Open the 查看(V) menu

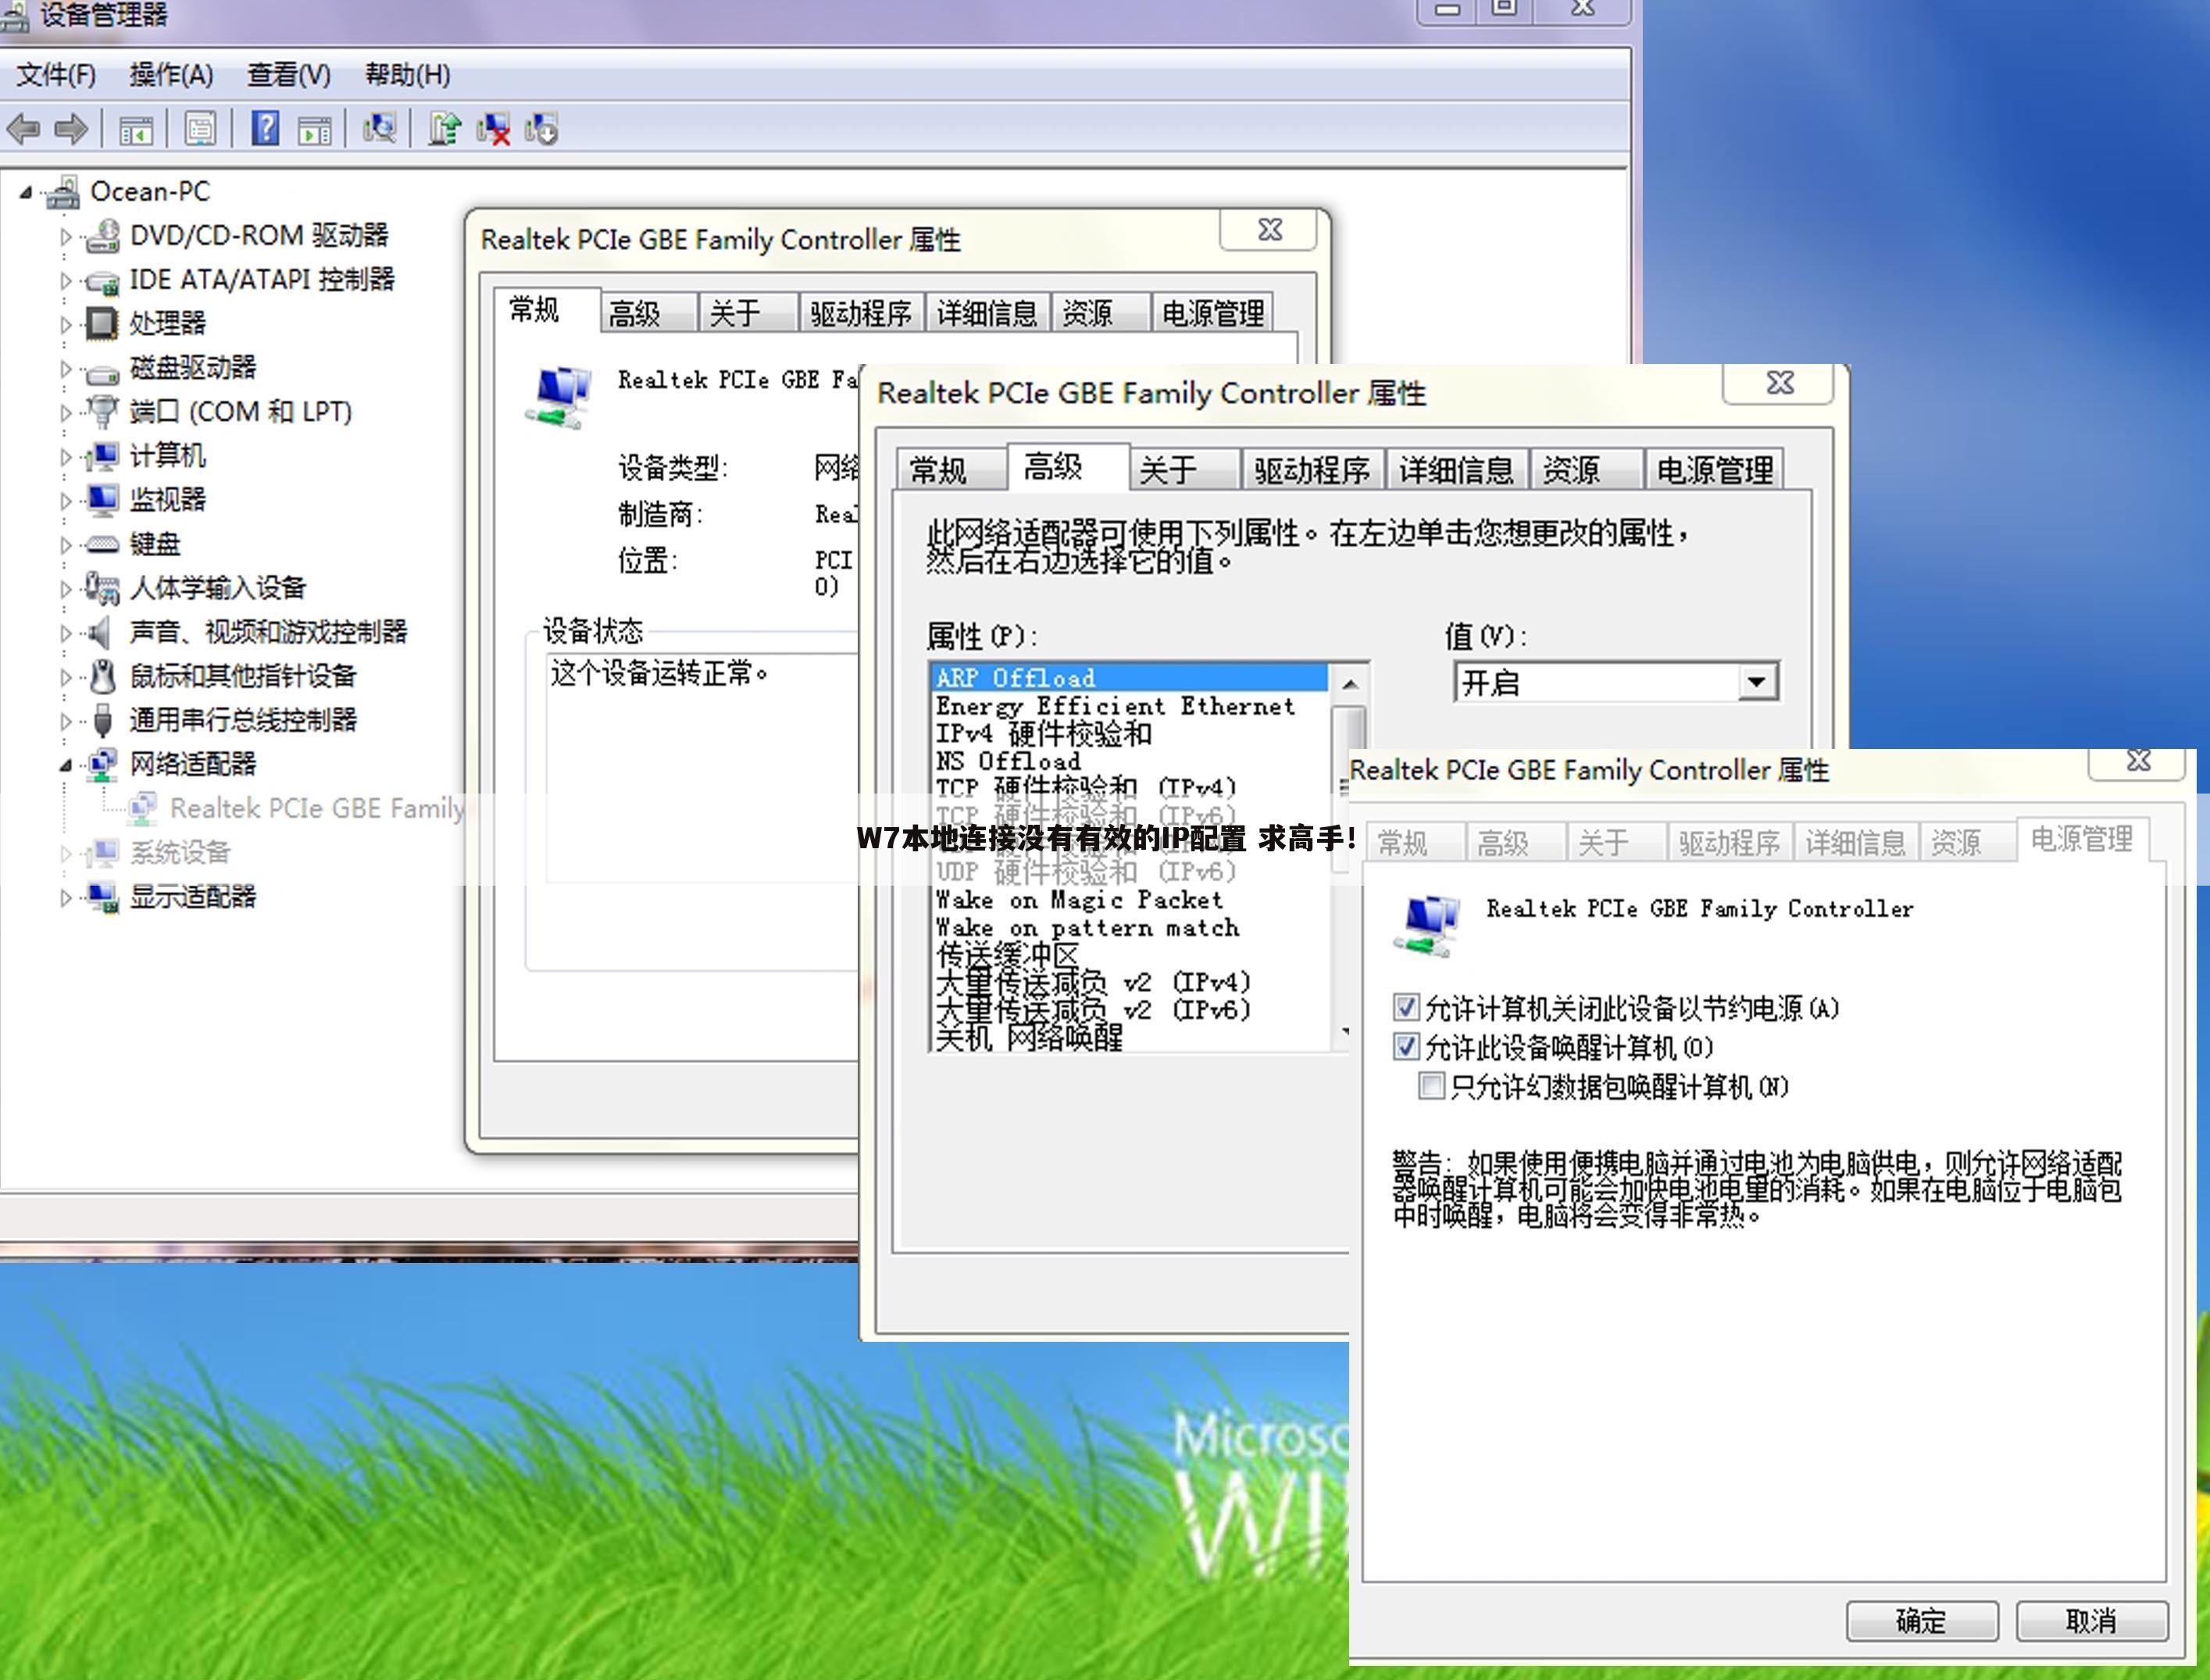click(289, 74)
